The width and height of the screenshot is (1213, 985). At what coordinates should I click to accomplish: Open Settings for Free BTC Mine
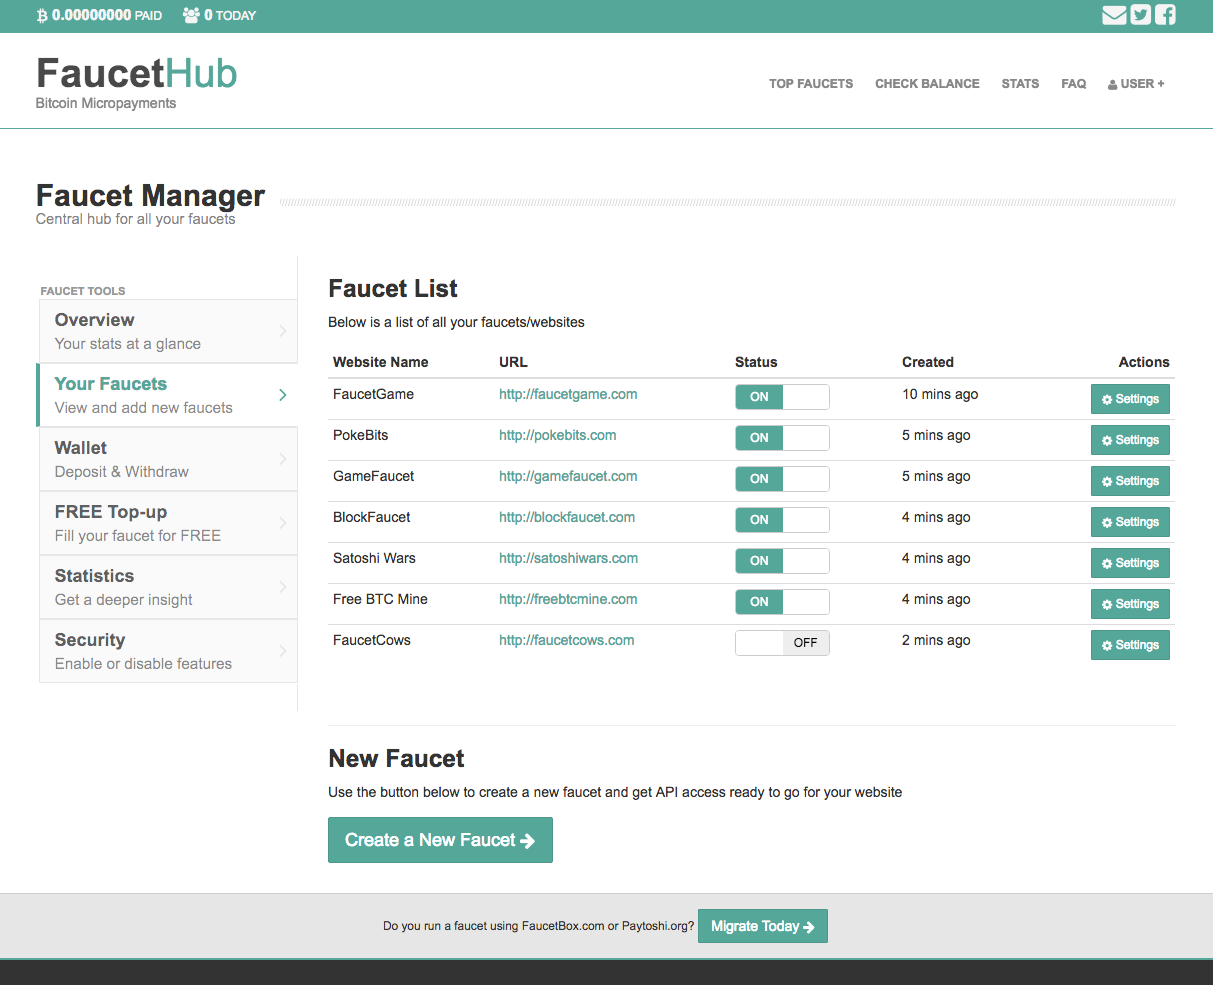pos(1130,604)
